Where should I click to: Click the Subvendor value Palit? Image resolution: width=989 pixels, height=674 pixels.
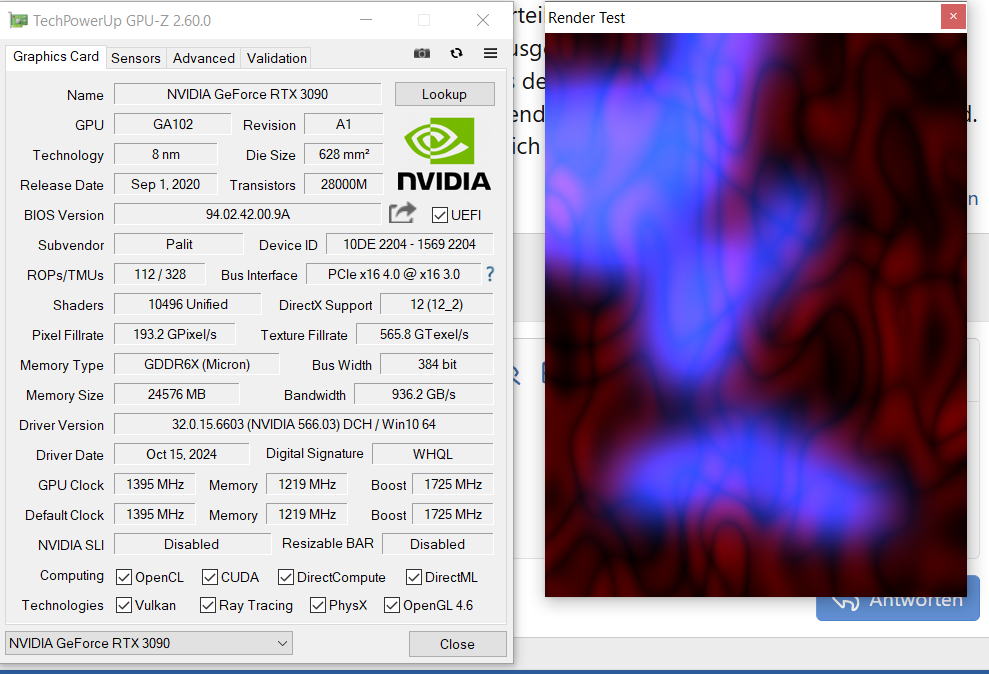178,244
